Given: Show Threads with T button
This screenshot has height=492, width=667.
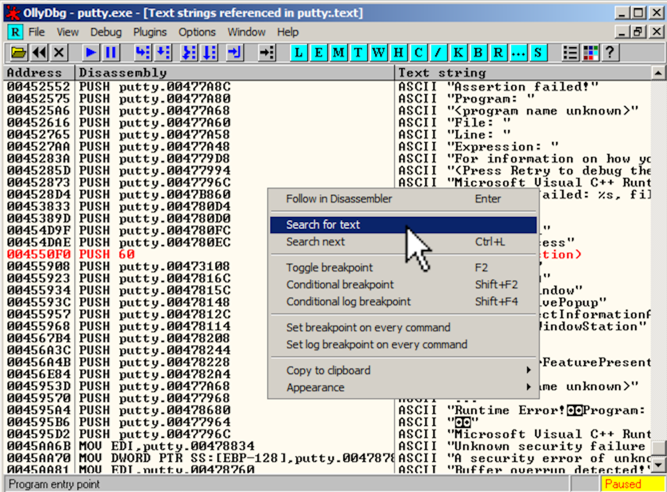Looking at the screenshot, I should [x=359, y=53].
